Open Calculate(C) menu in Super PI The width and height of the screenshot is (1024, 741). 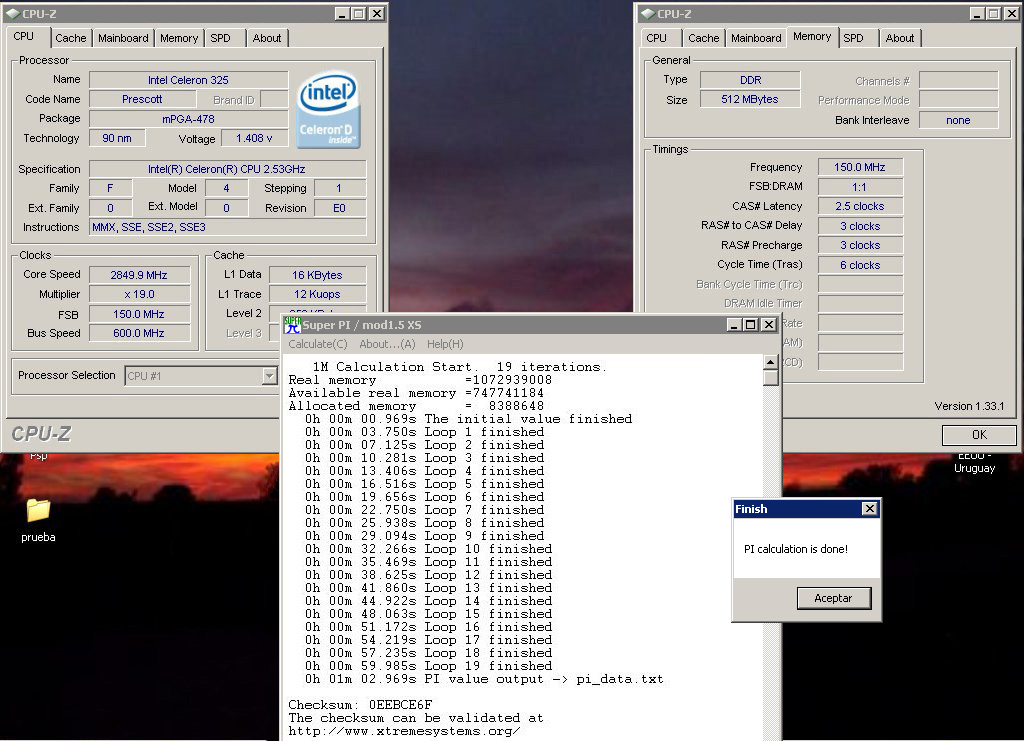coord(318,344)
